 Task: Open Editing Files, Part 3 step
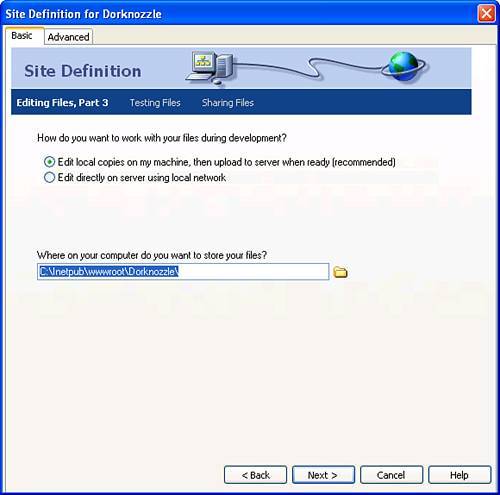(62, 102)
